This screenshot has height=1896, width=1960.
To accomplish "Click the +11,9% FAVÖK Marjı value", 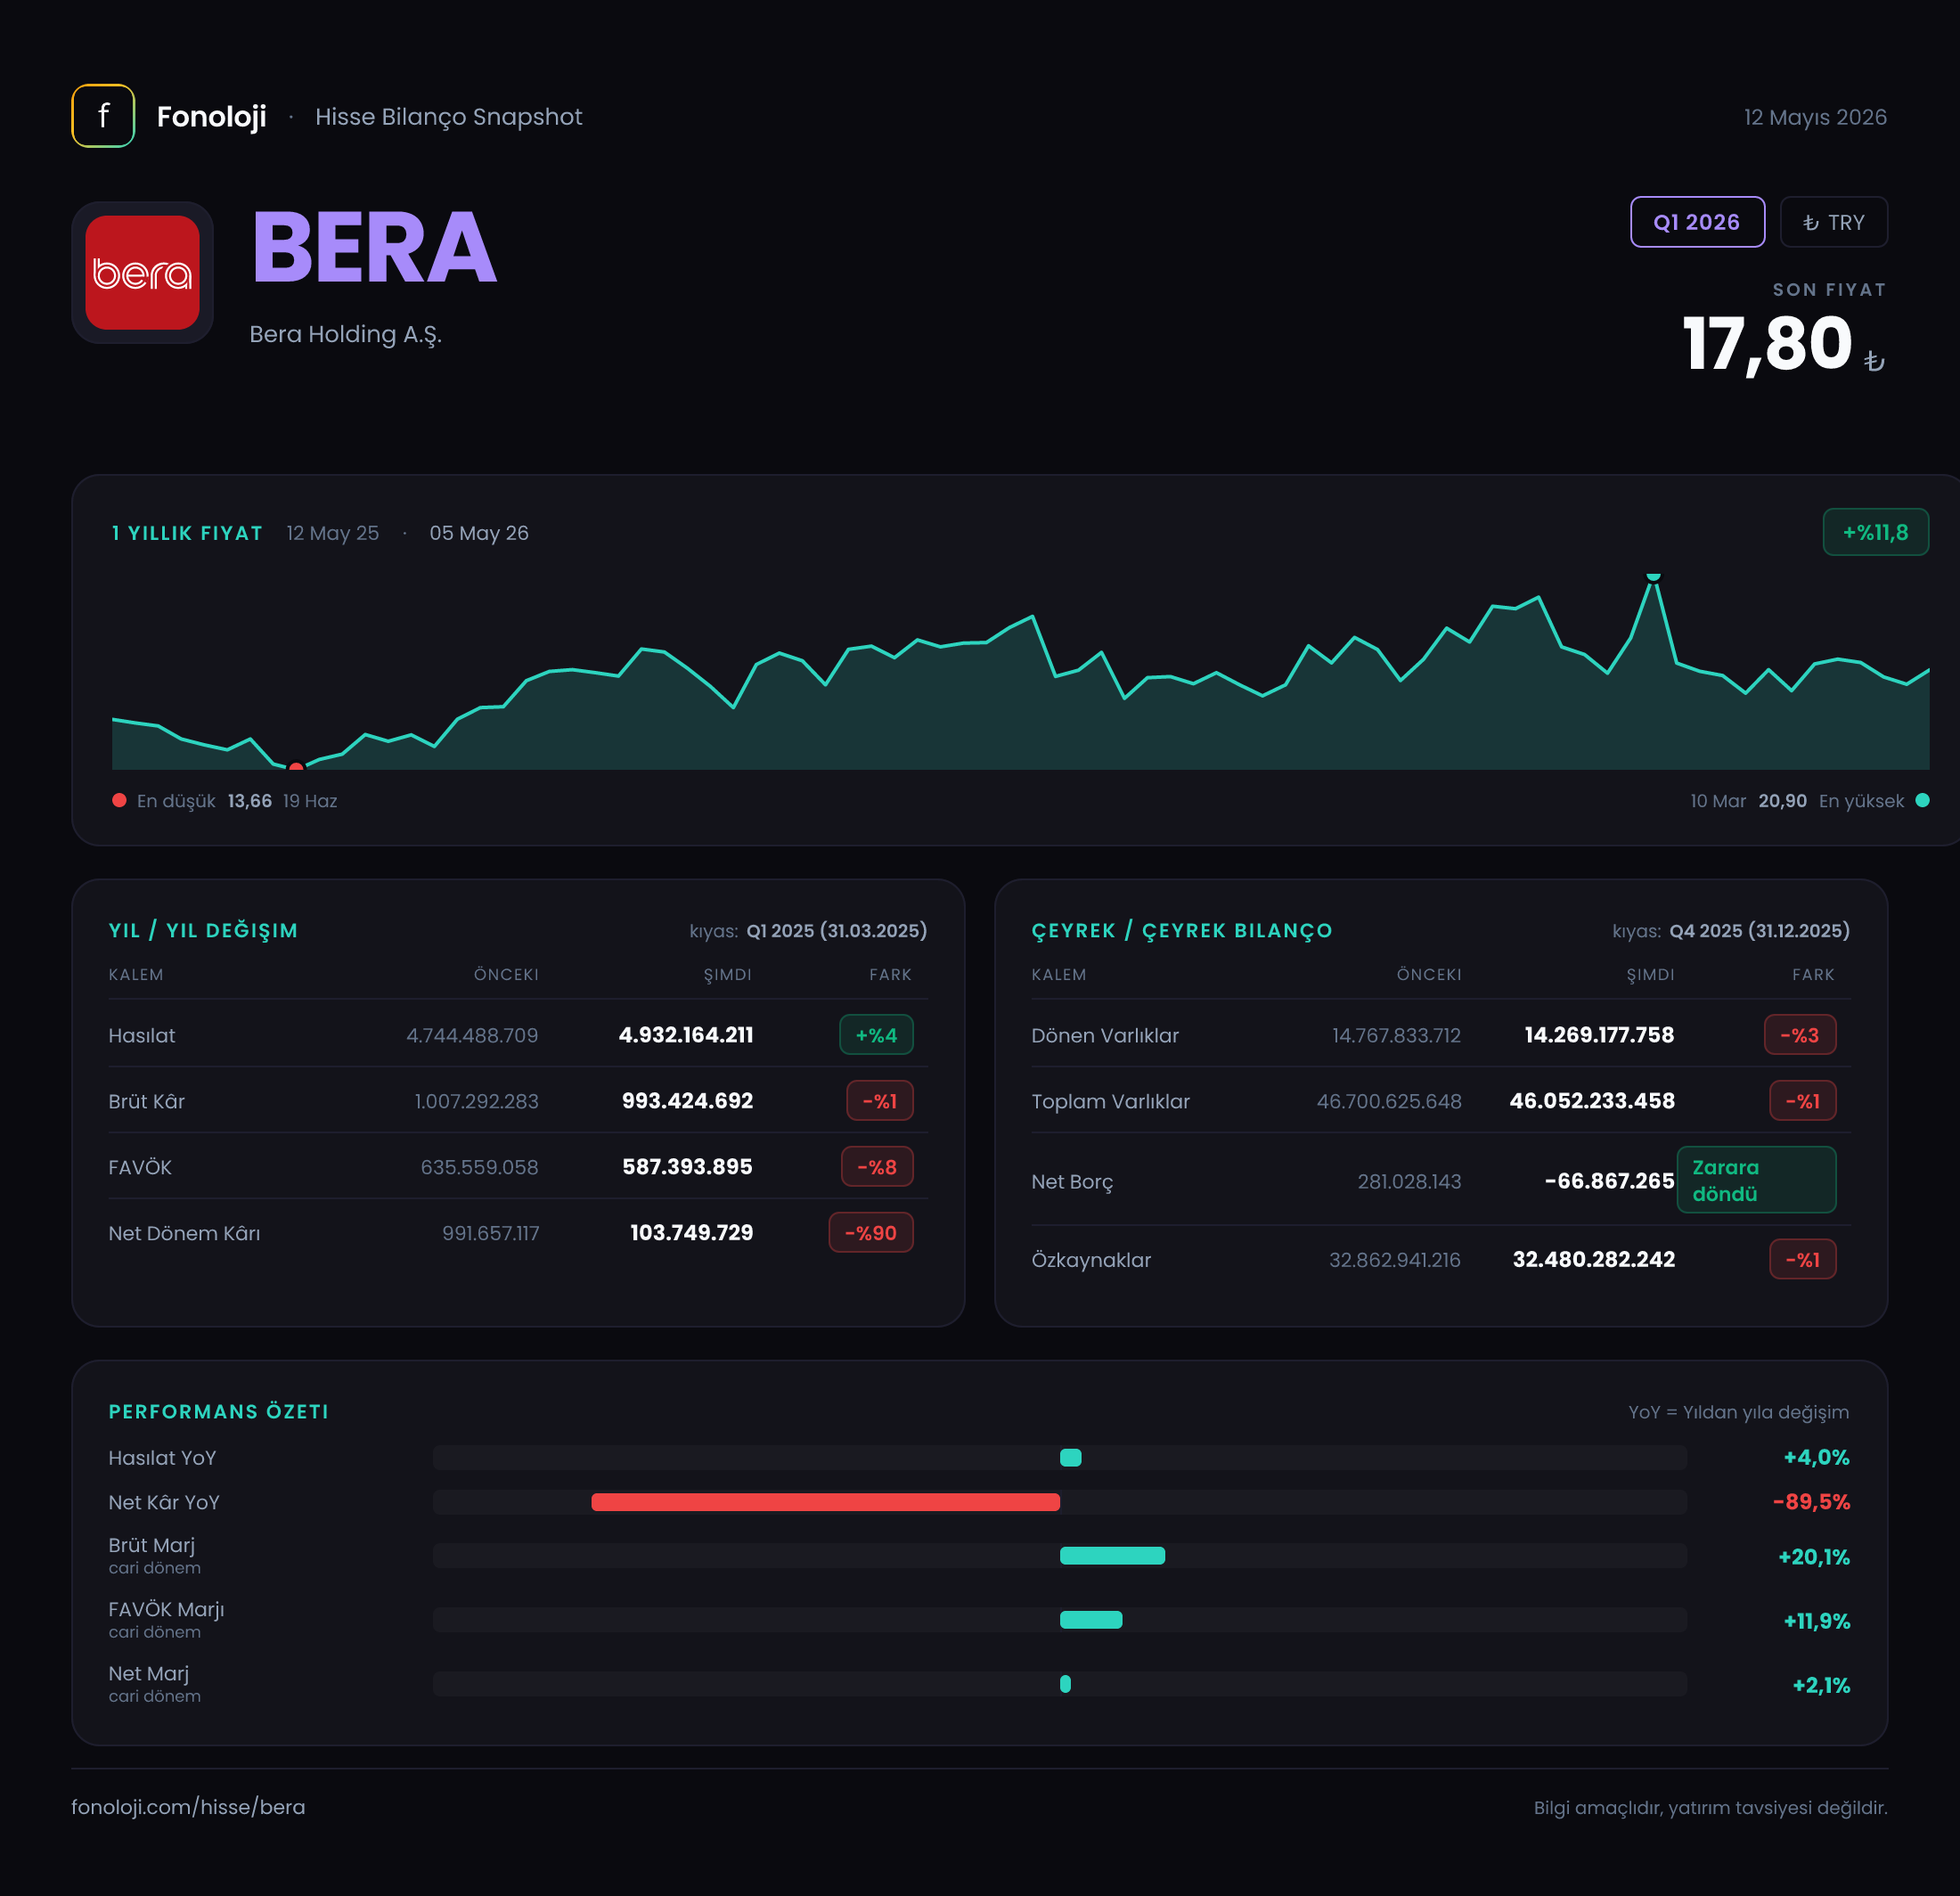I will click(1816, 1621).
